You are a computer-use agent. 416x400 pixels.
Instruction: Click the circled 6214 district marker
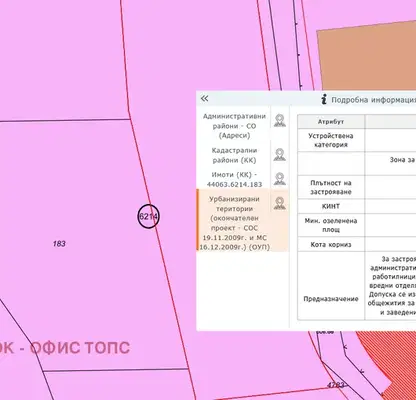pos(149,217)
